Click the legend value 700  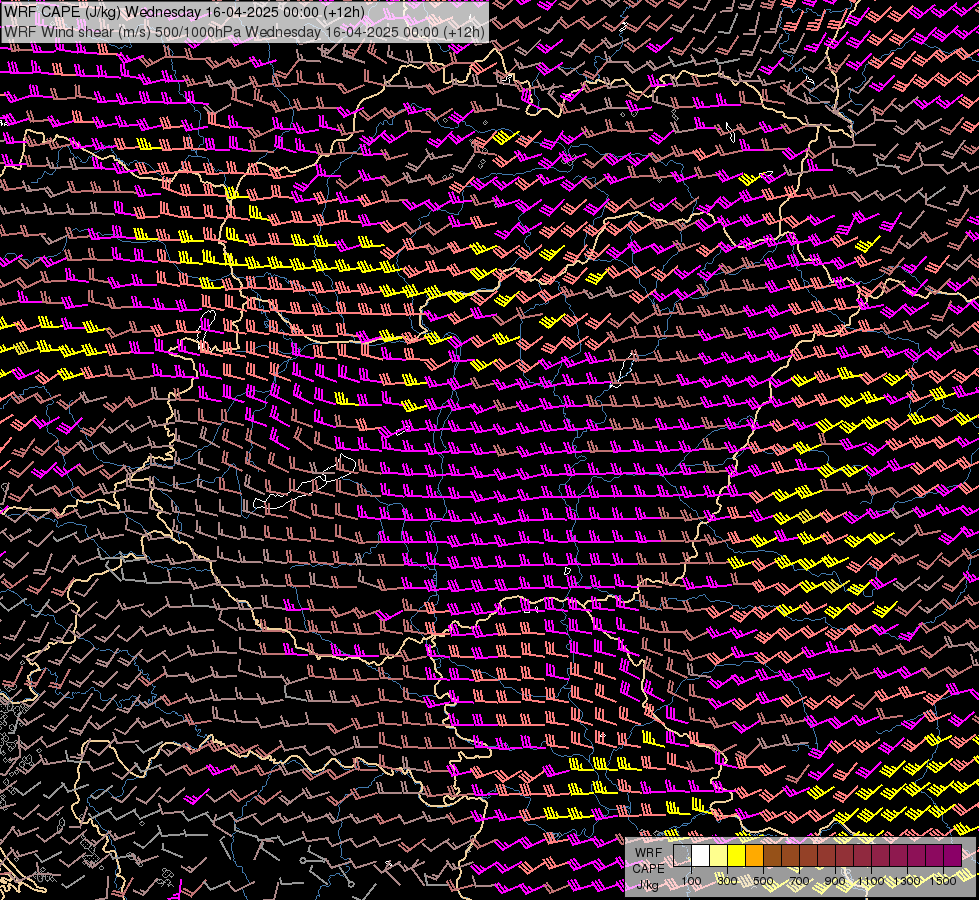[799, 881]
